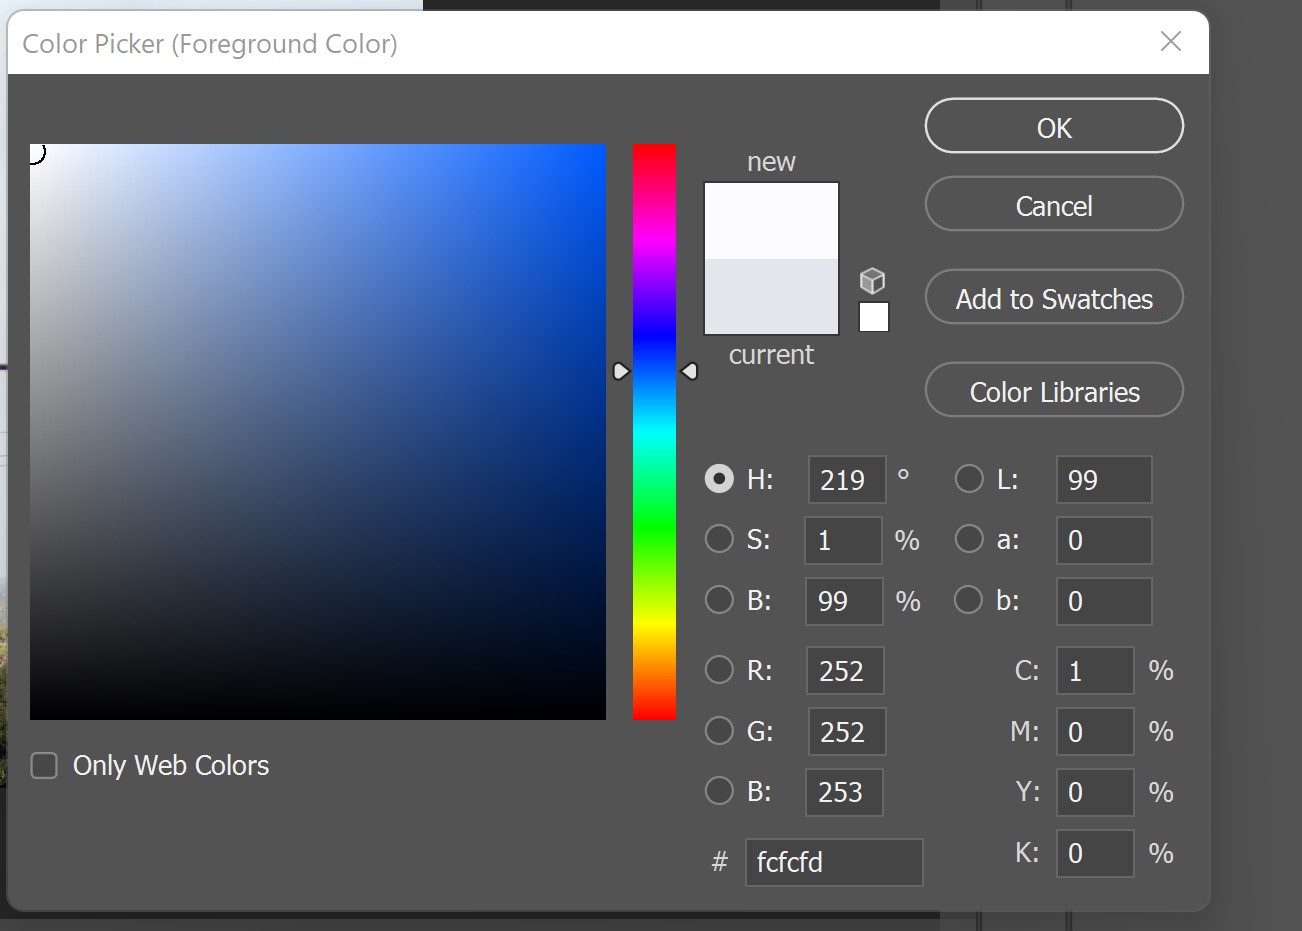Click the right hue slider arrow
The image size is (1302, 931).
[689, 371]
